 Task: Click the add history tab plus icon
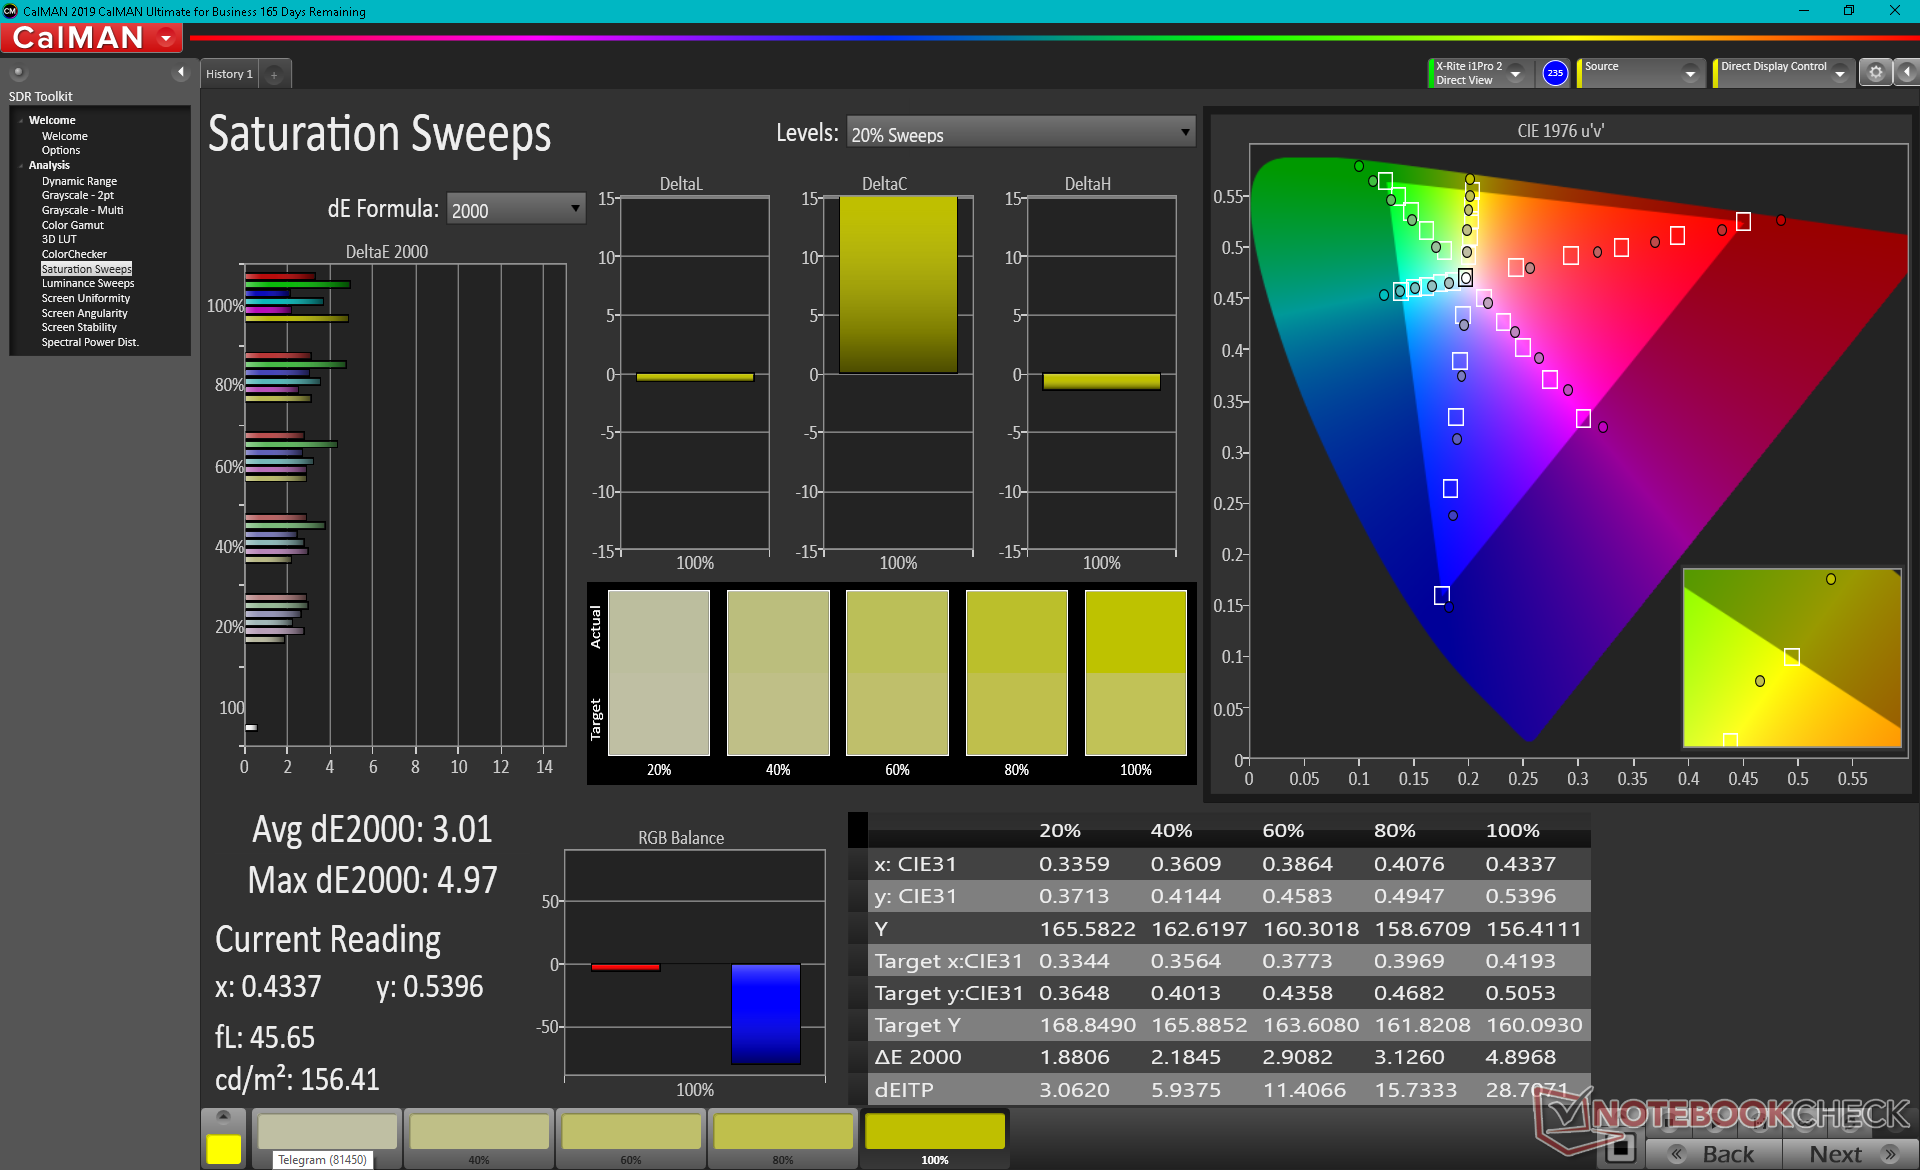pos(274,74)
